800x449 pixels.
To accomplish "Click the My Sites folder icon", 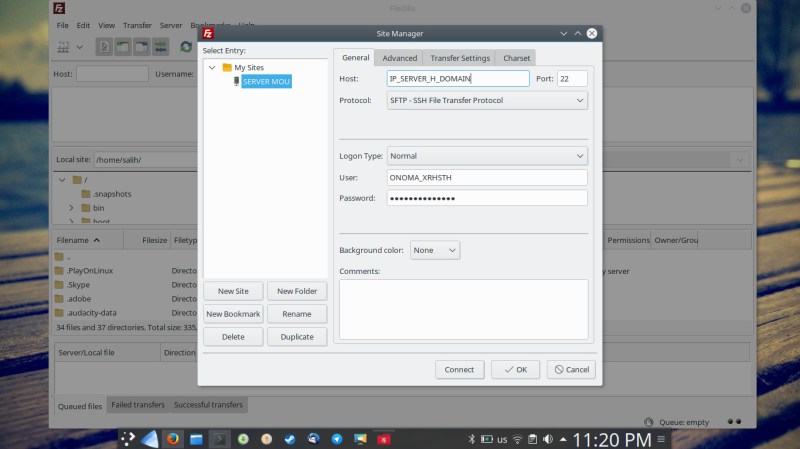I will point(227,67).
